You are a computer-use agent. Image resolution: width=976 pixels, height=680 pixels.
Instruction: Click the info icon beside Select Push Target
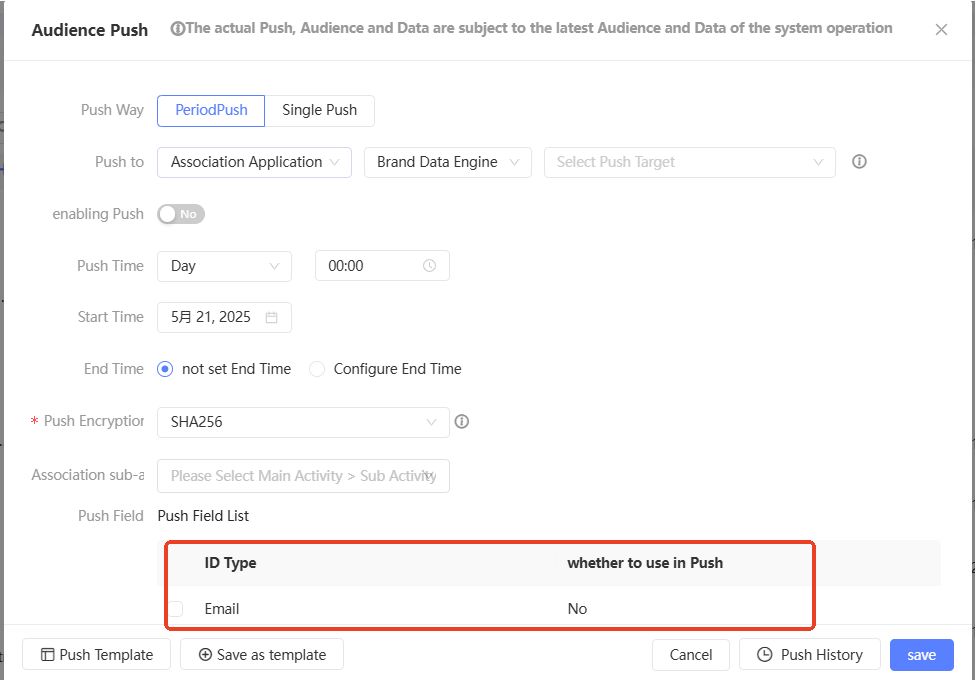[859, 162]
